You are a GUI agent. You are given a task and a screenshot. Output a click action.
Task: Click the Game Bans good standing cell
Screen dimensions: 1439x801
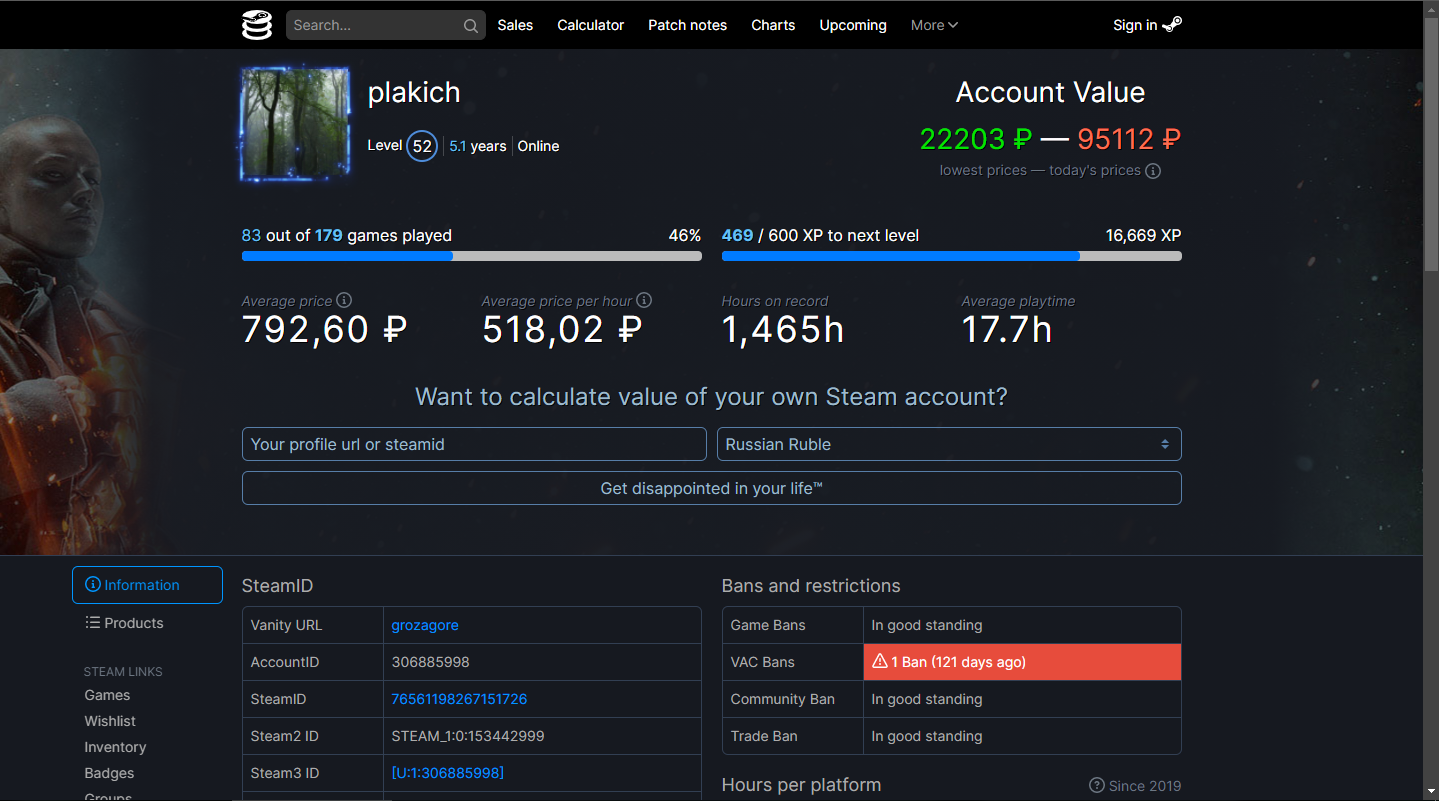(x=1022, y=625)
